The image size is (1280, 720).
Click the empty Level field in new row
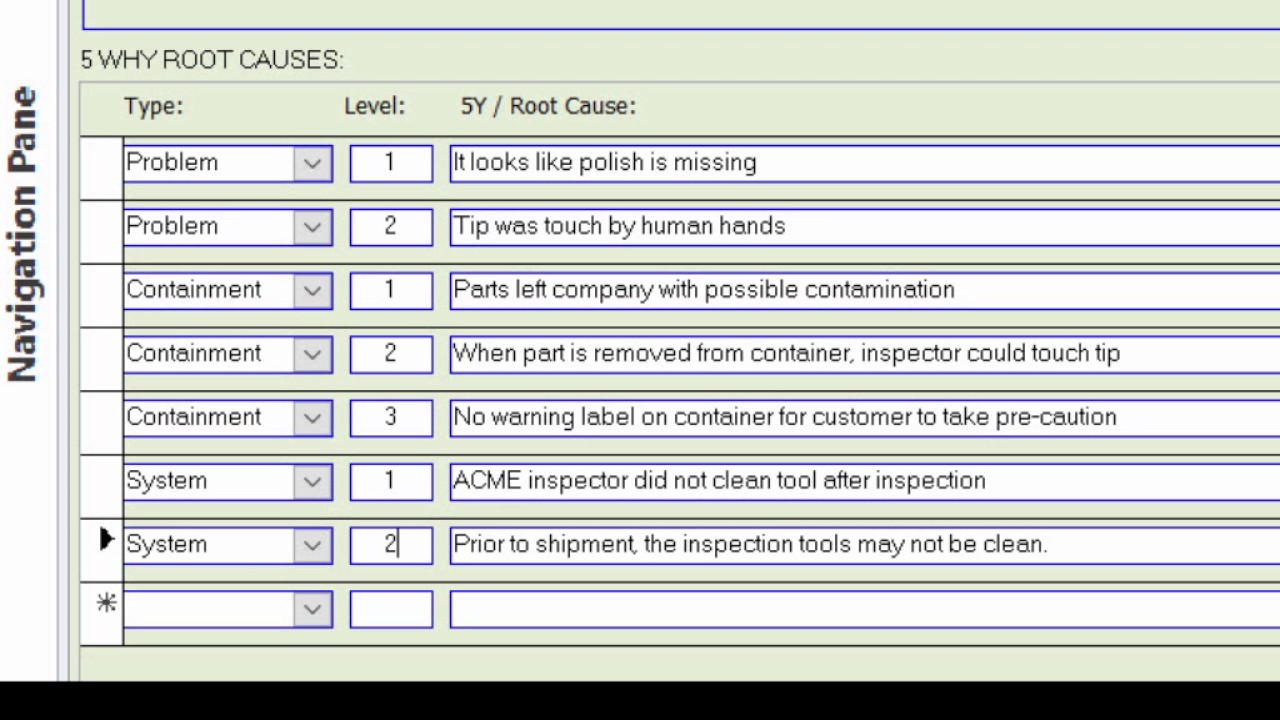pyautogui.click(x=391, y=609)
